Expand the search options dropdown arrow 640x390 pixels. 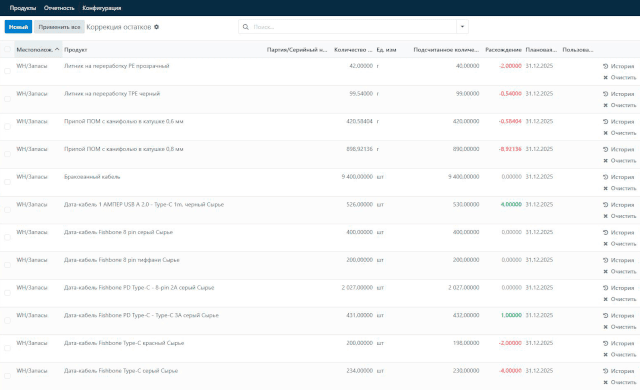click(x=462, y=27)
